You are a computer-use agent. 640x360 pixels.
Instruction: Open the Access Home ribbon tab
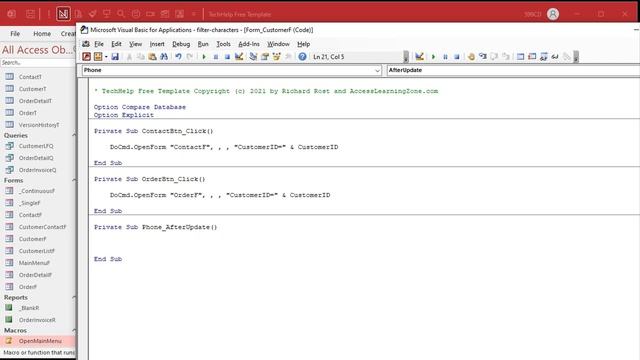pyautogui.click(x=42, y=33)
